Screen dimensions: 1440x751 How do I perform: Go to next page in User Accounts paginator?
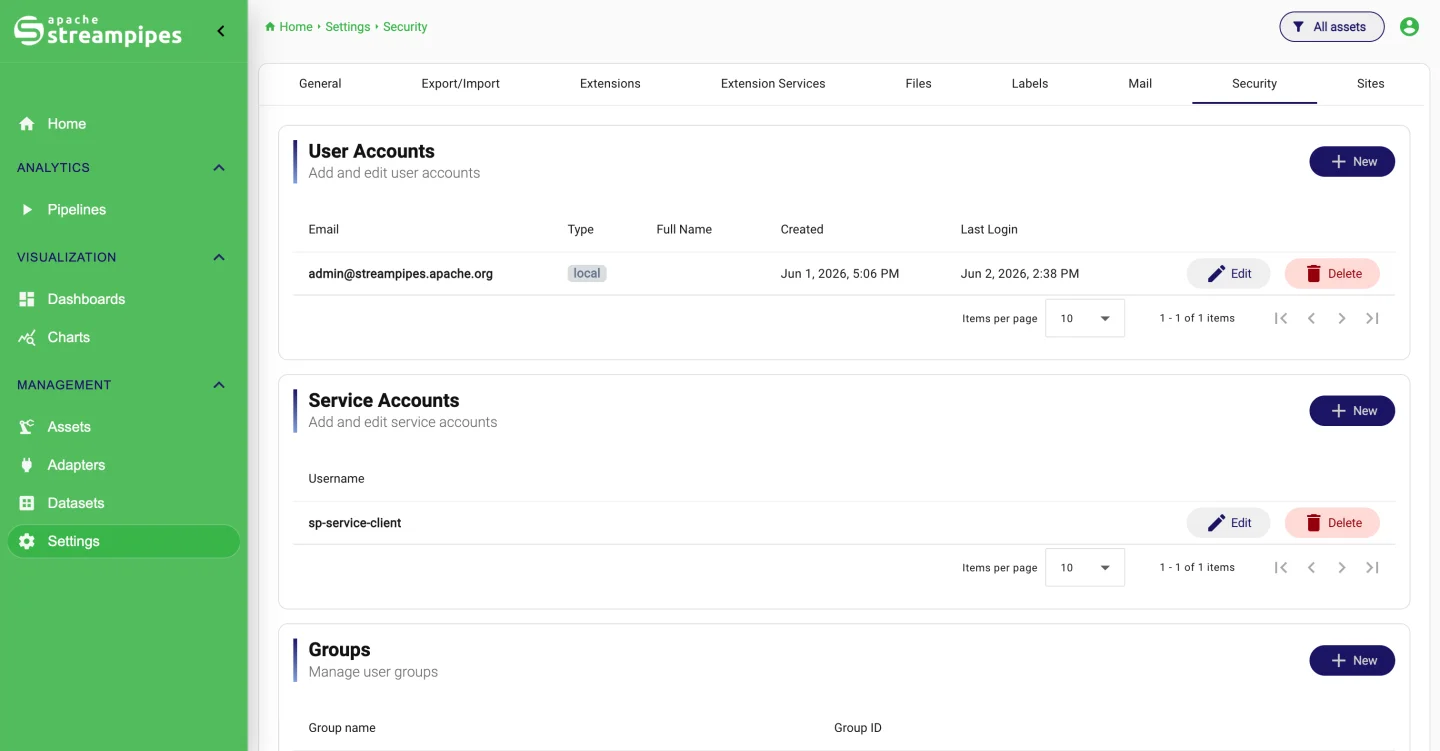pos(1342,318)
